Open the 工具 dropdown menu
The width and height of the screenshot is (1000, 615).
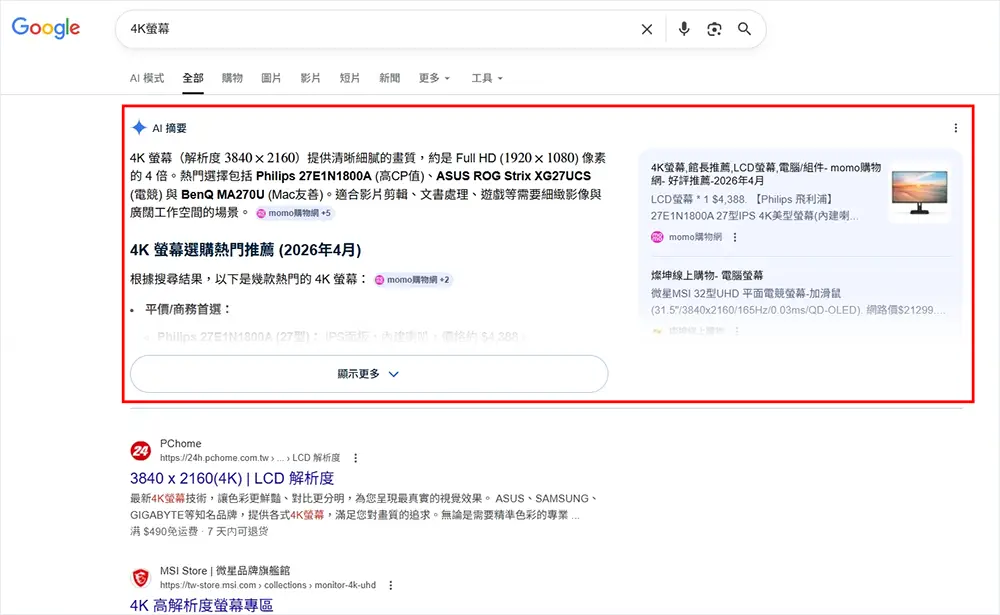pos(484,76)
